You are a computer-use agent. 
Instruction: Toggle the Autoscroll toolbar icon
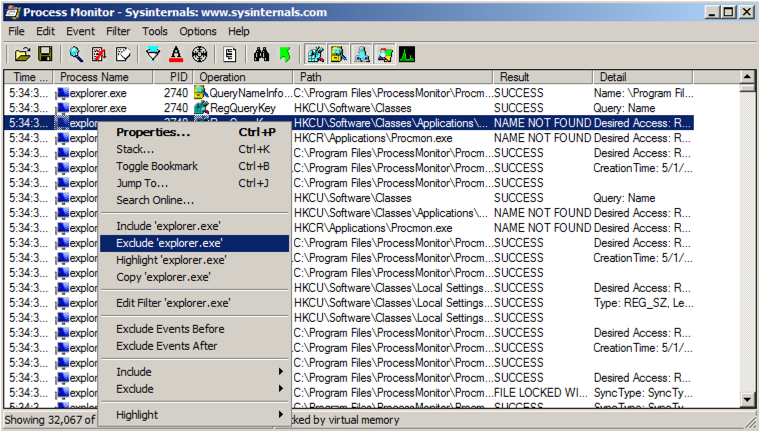point(99,54)
